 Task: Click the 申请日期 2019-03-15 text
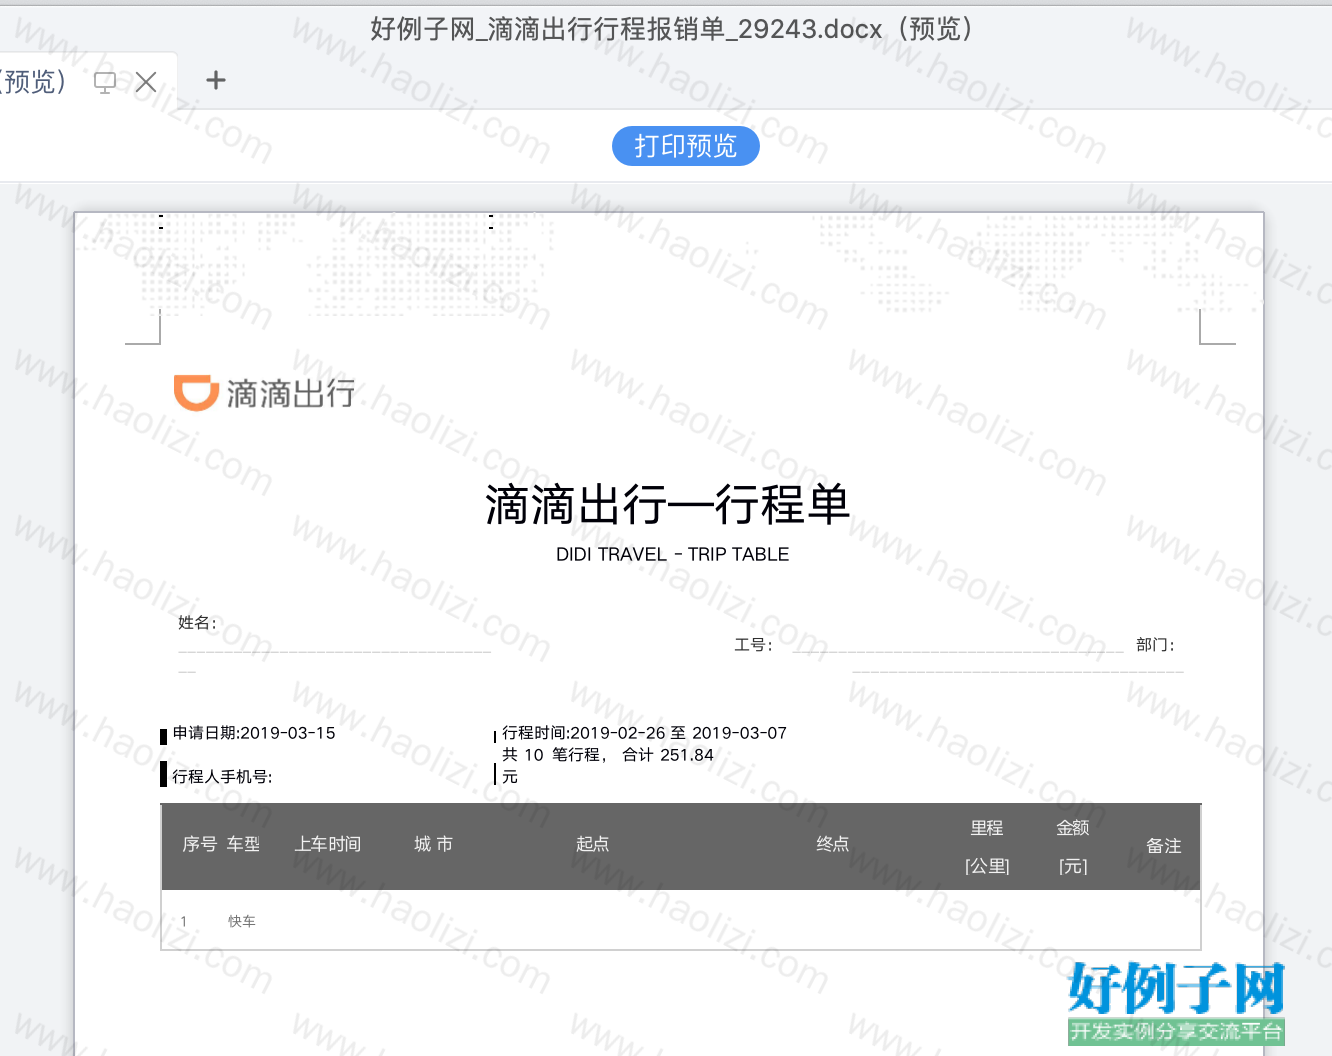pos(254,733)
